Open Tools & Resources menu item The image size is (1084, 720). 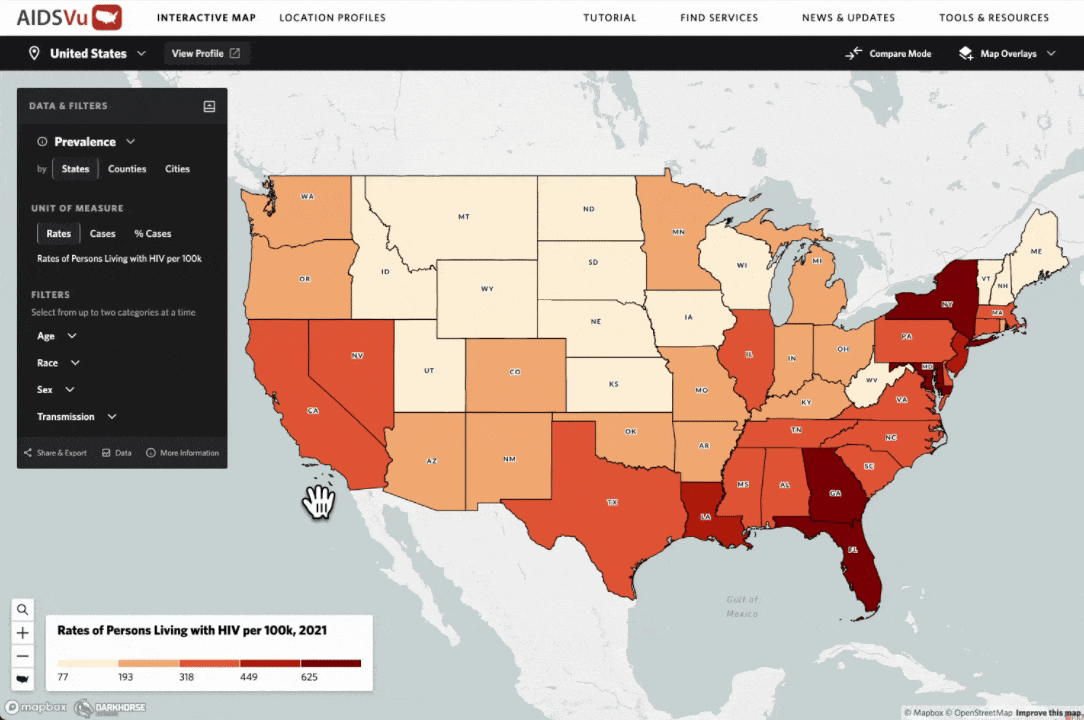tap(993, 17)
